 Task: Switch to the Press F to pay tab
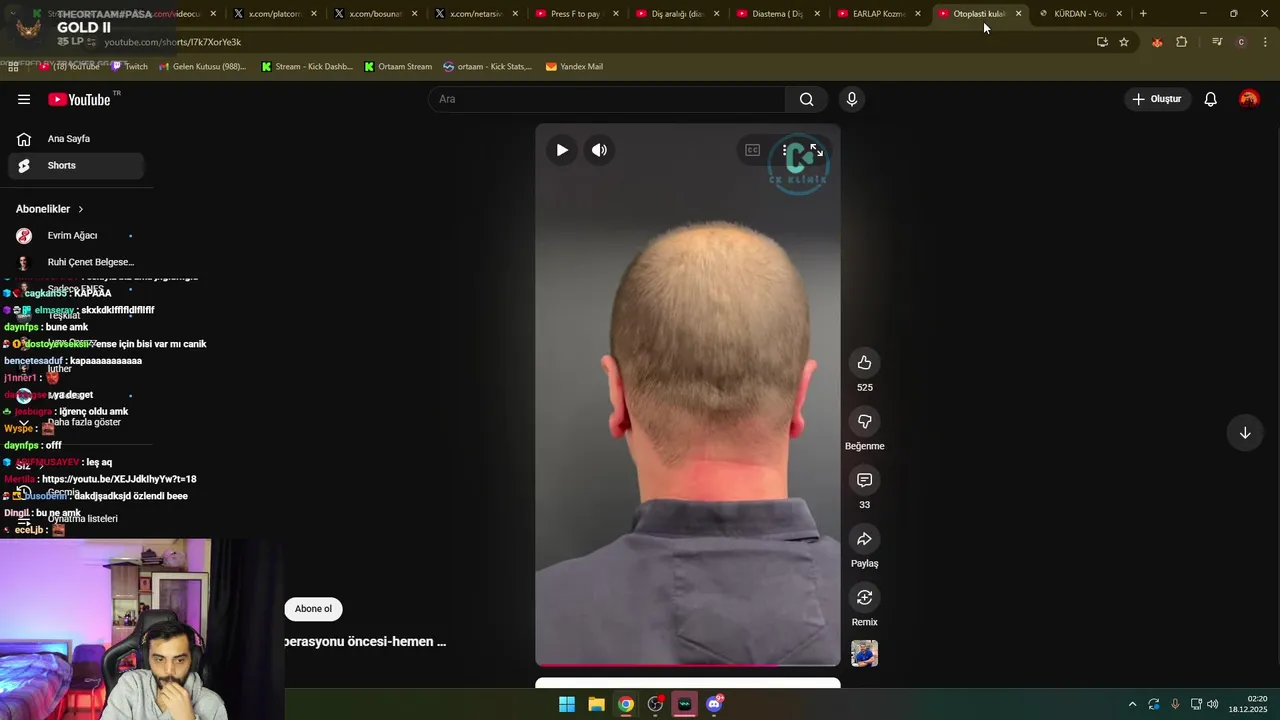click(575, 14)
